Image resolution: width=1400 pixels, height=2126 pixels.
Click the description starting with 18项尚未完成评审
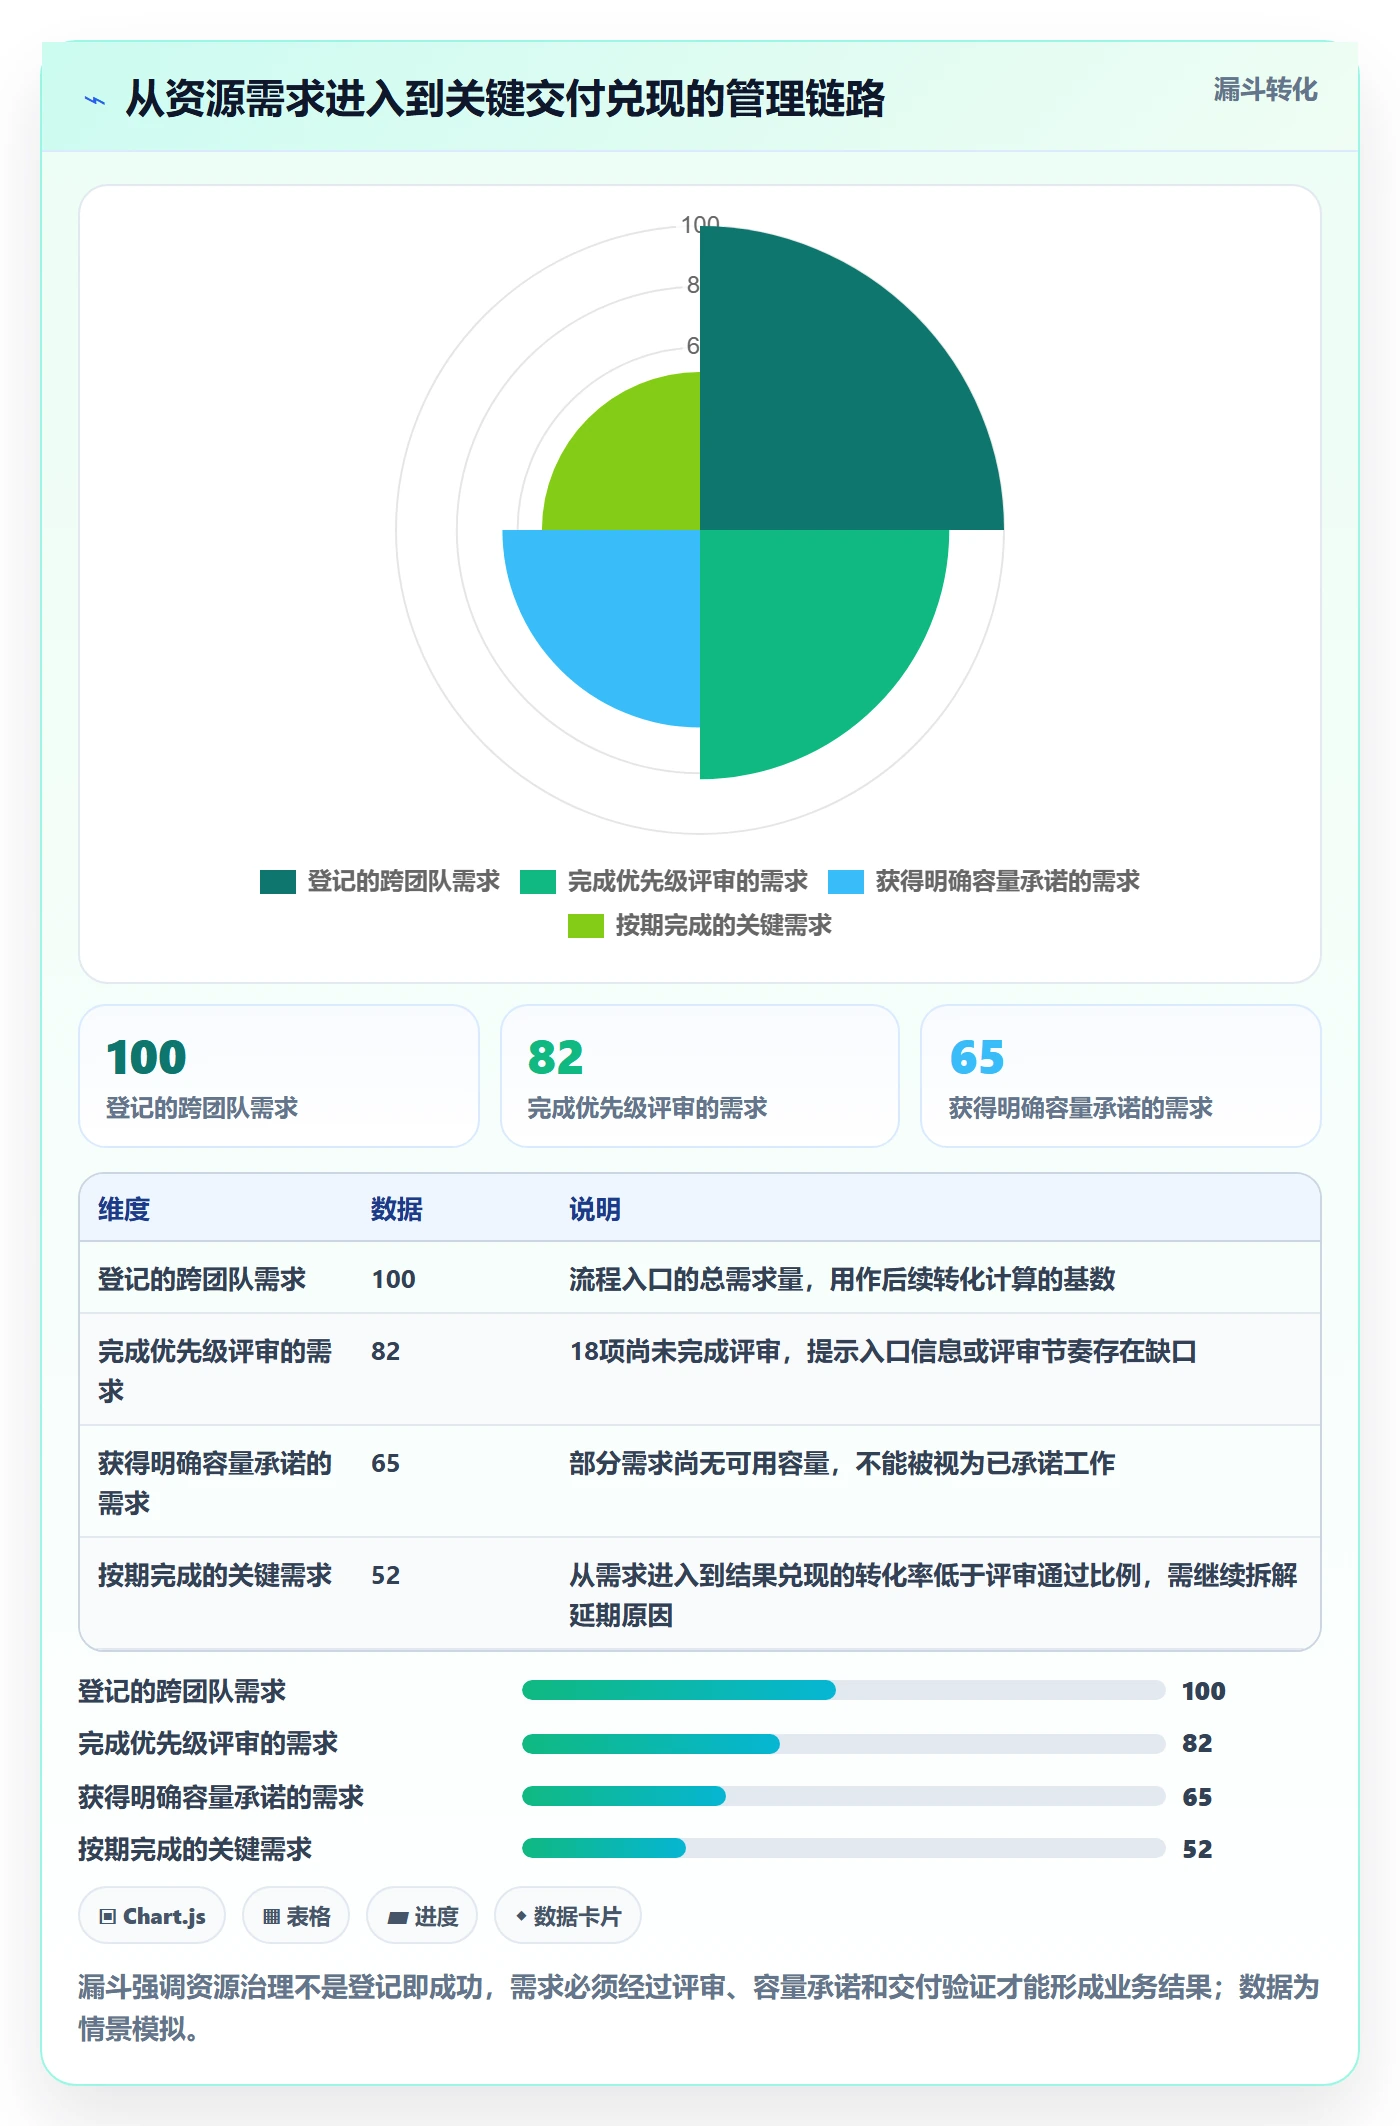(883, 1351)
